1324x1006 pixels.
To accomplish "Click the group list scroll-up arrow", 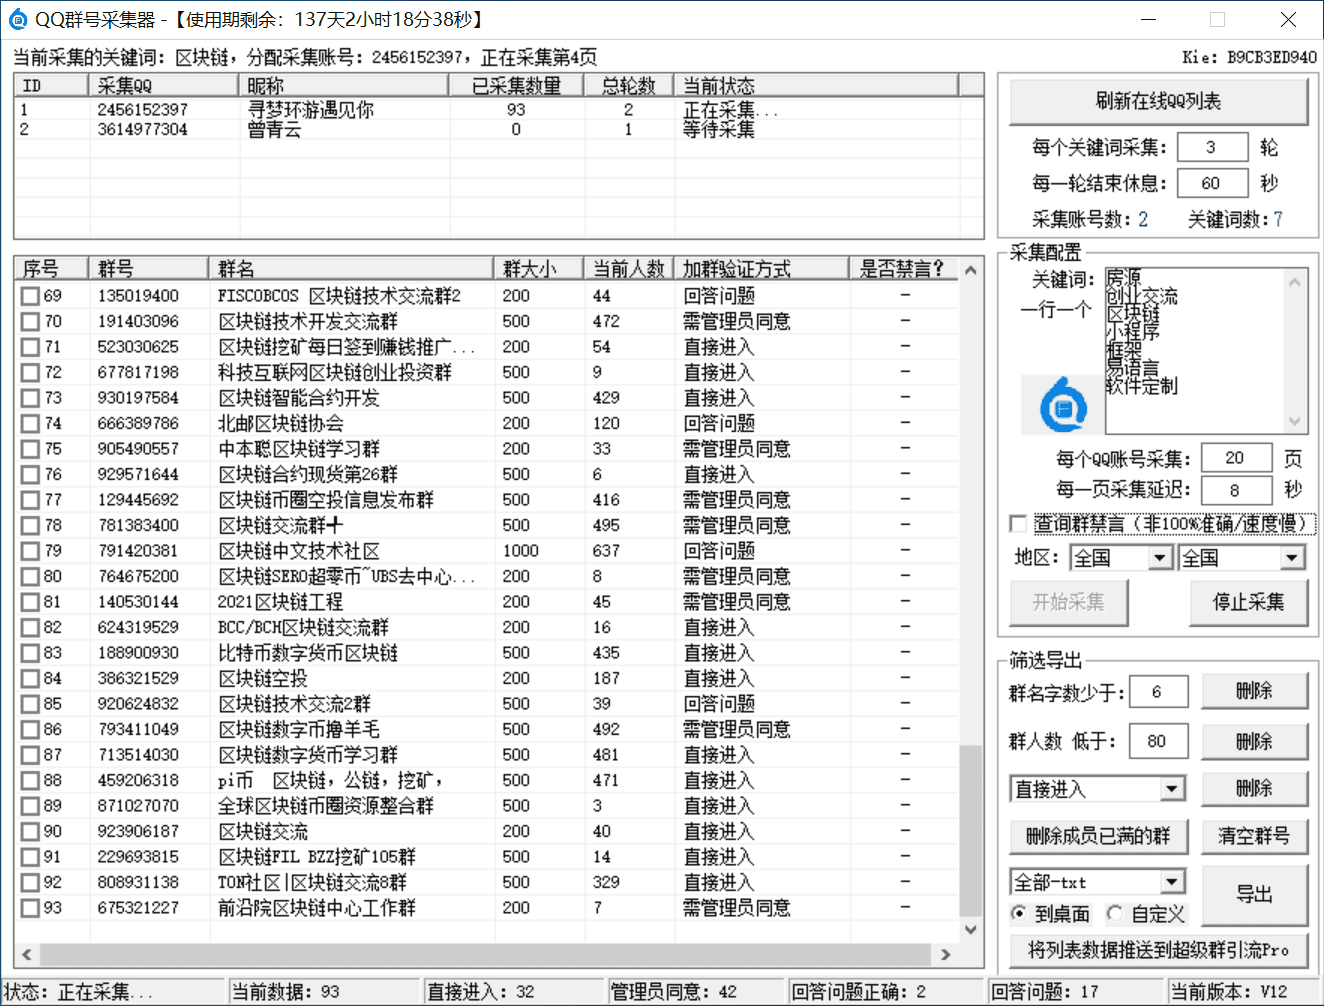I will click(971, 270).
